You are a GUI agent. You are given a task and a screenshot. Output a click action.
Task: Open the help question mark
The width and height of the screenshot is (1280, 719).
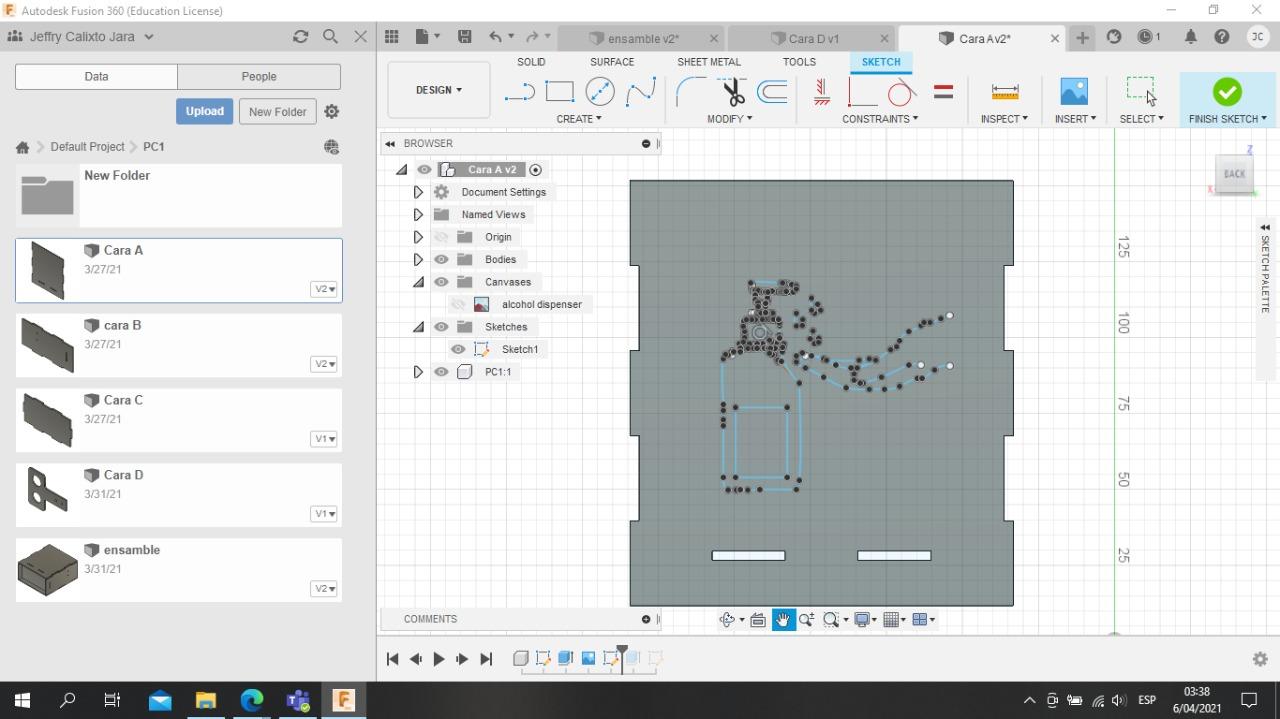[x=1221, y=37]
